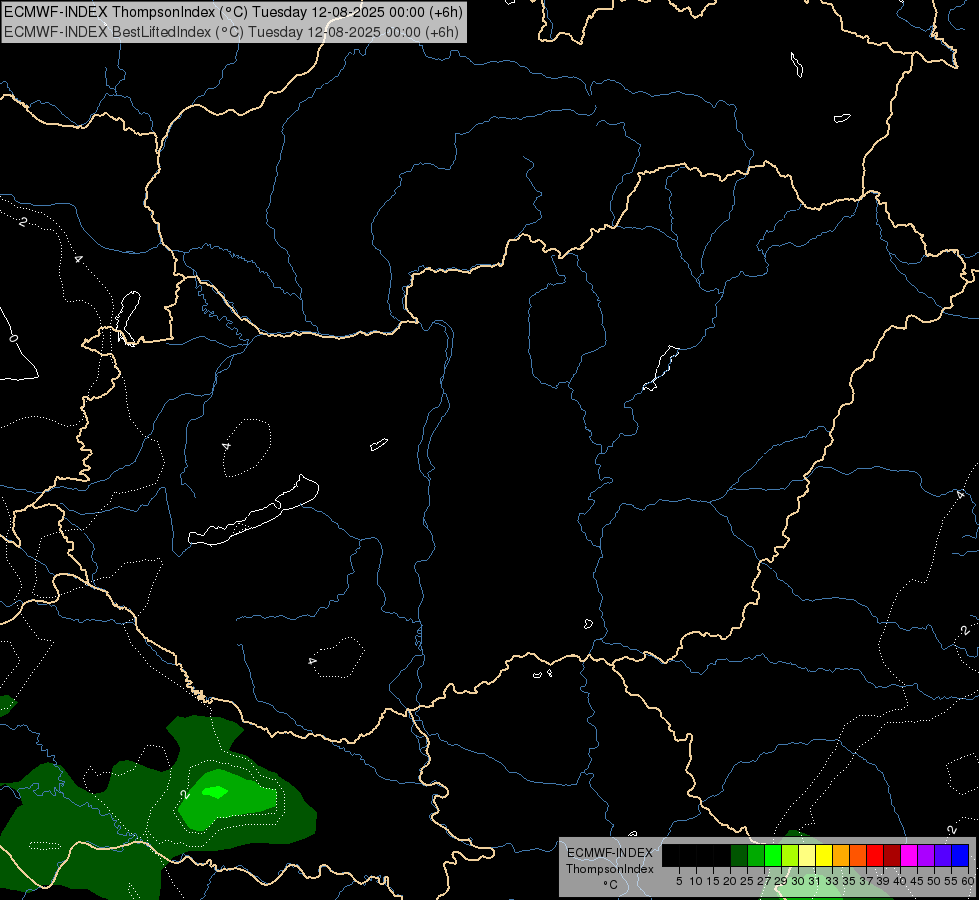
Task: Click the dark green 20-25 legend swatch
Action: (739, 855)
